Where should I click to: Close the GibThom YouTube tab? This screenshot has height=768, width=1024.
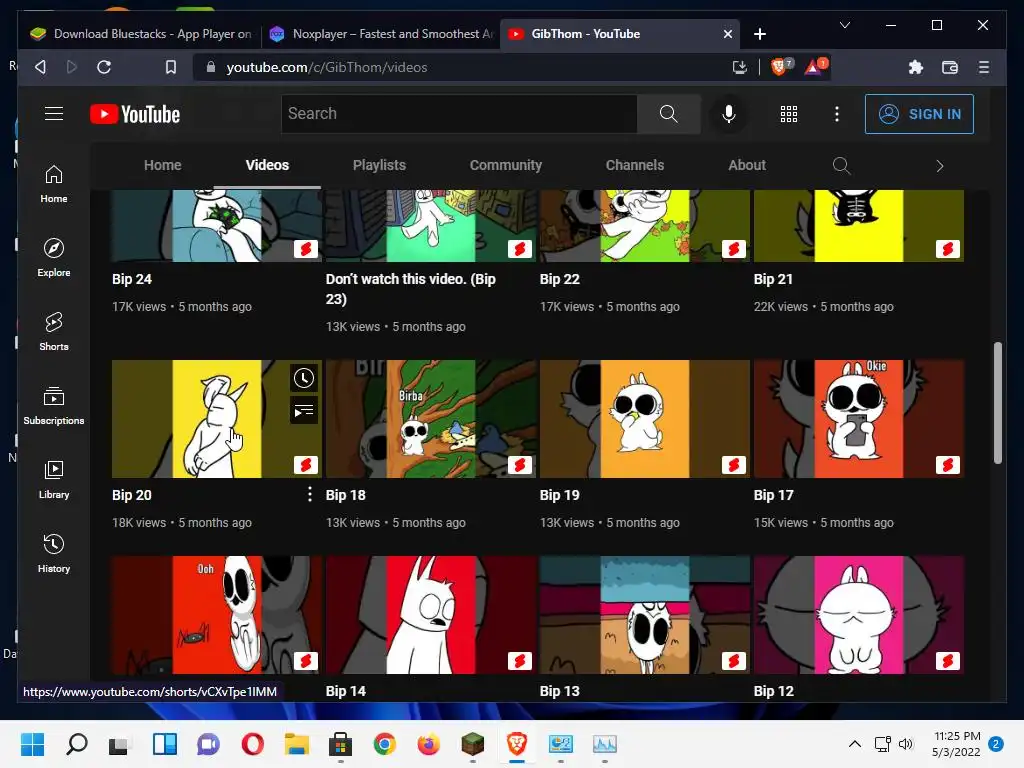pyautogui.click(x=728, y=34)
